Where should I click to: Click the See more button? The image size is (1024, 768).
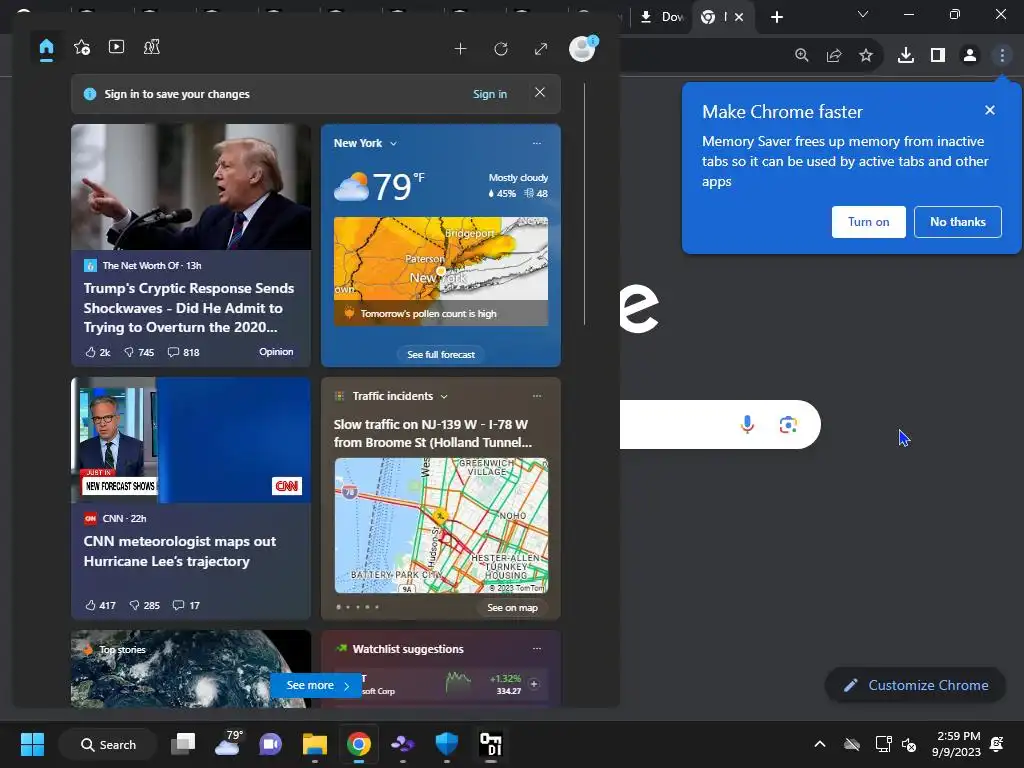coord(317,685)
